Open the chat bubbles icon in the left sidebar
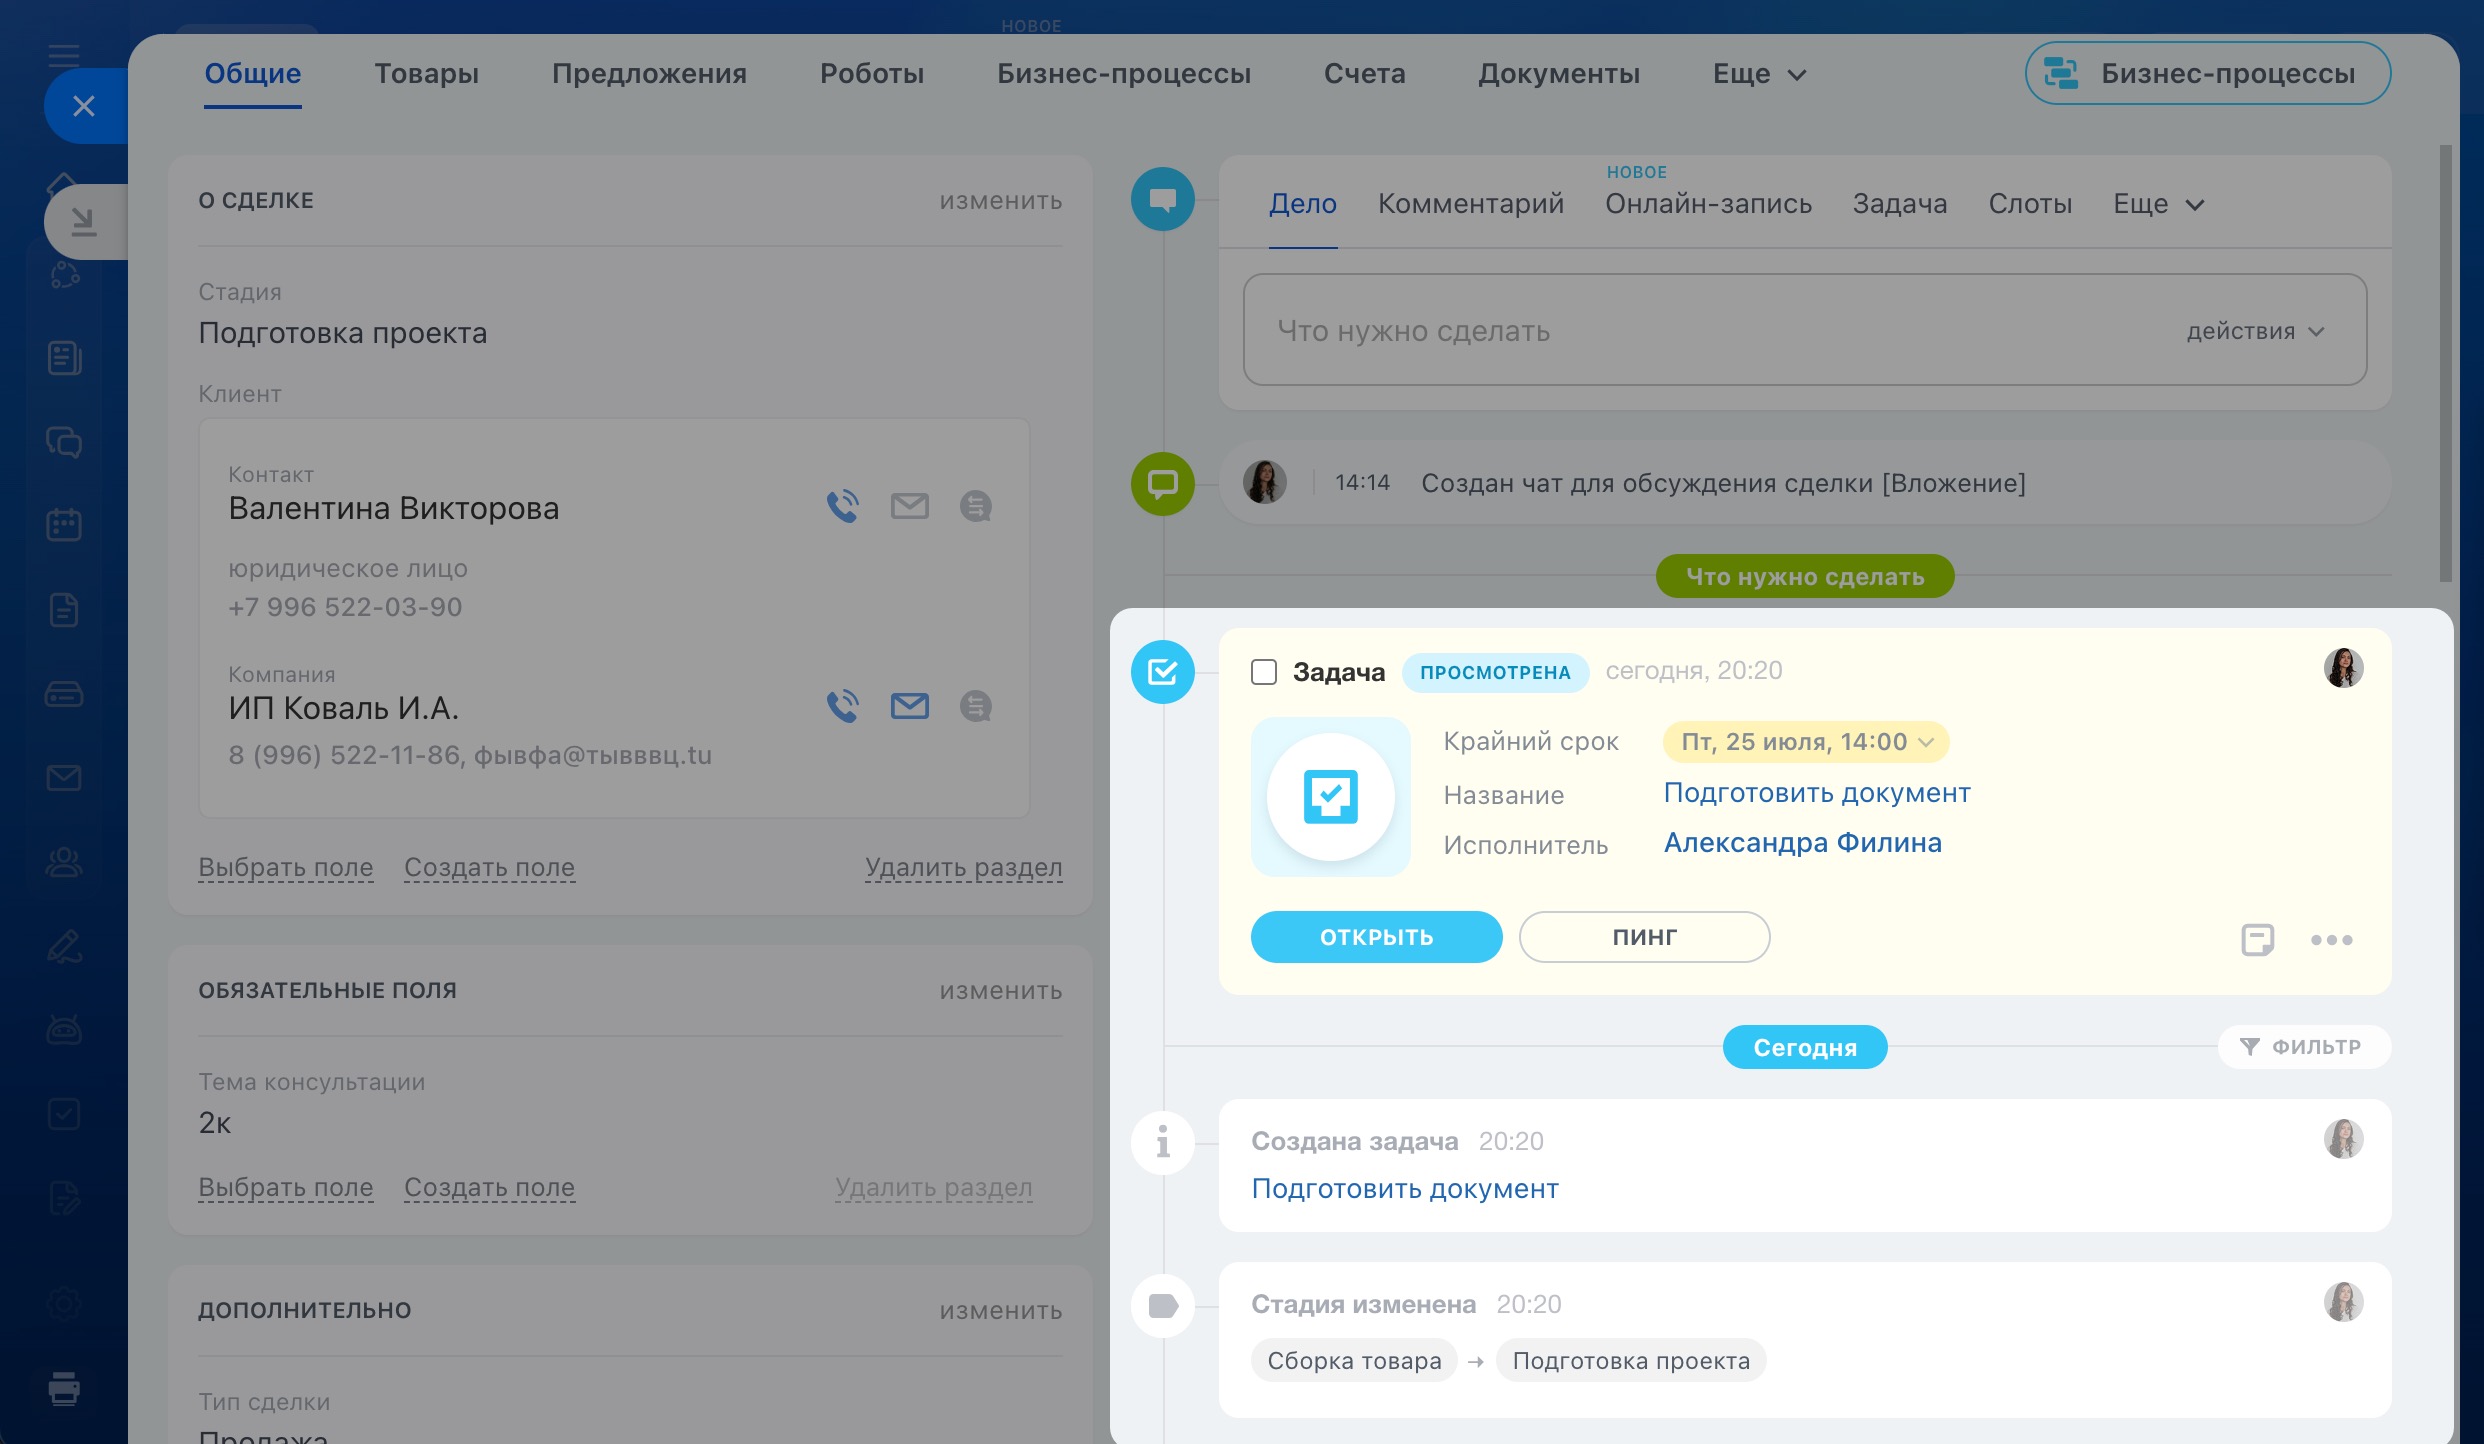Viewport: 2484px width, 1444px height. 64,442
